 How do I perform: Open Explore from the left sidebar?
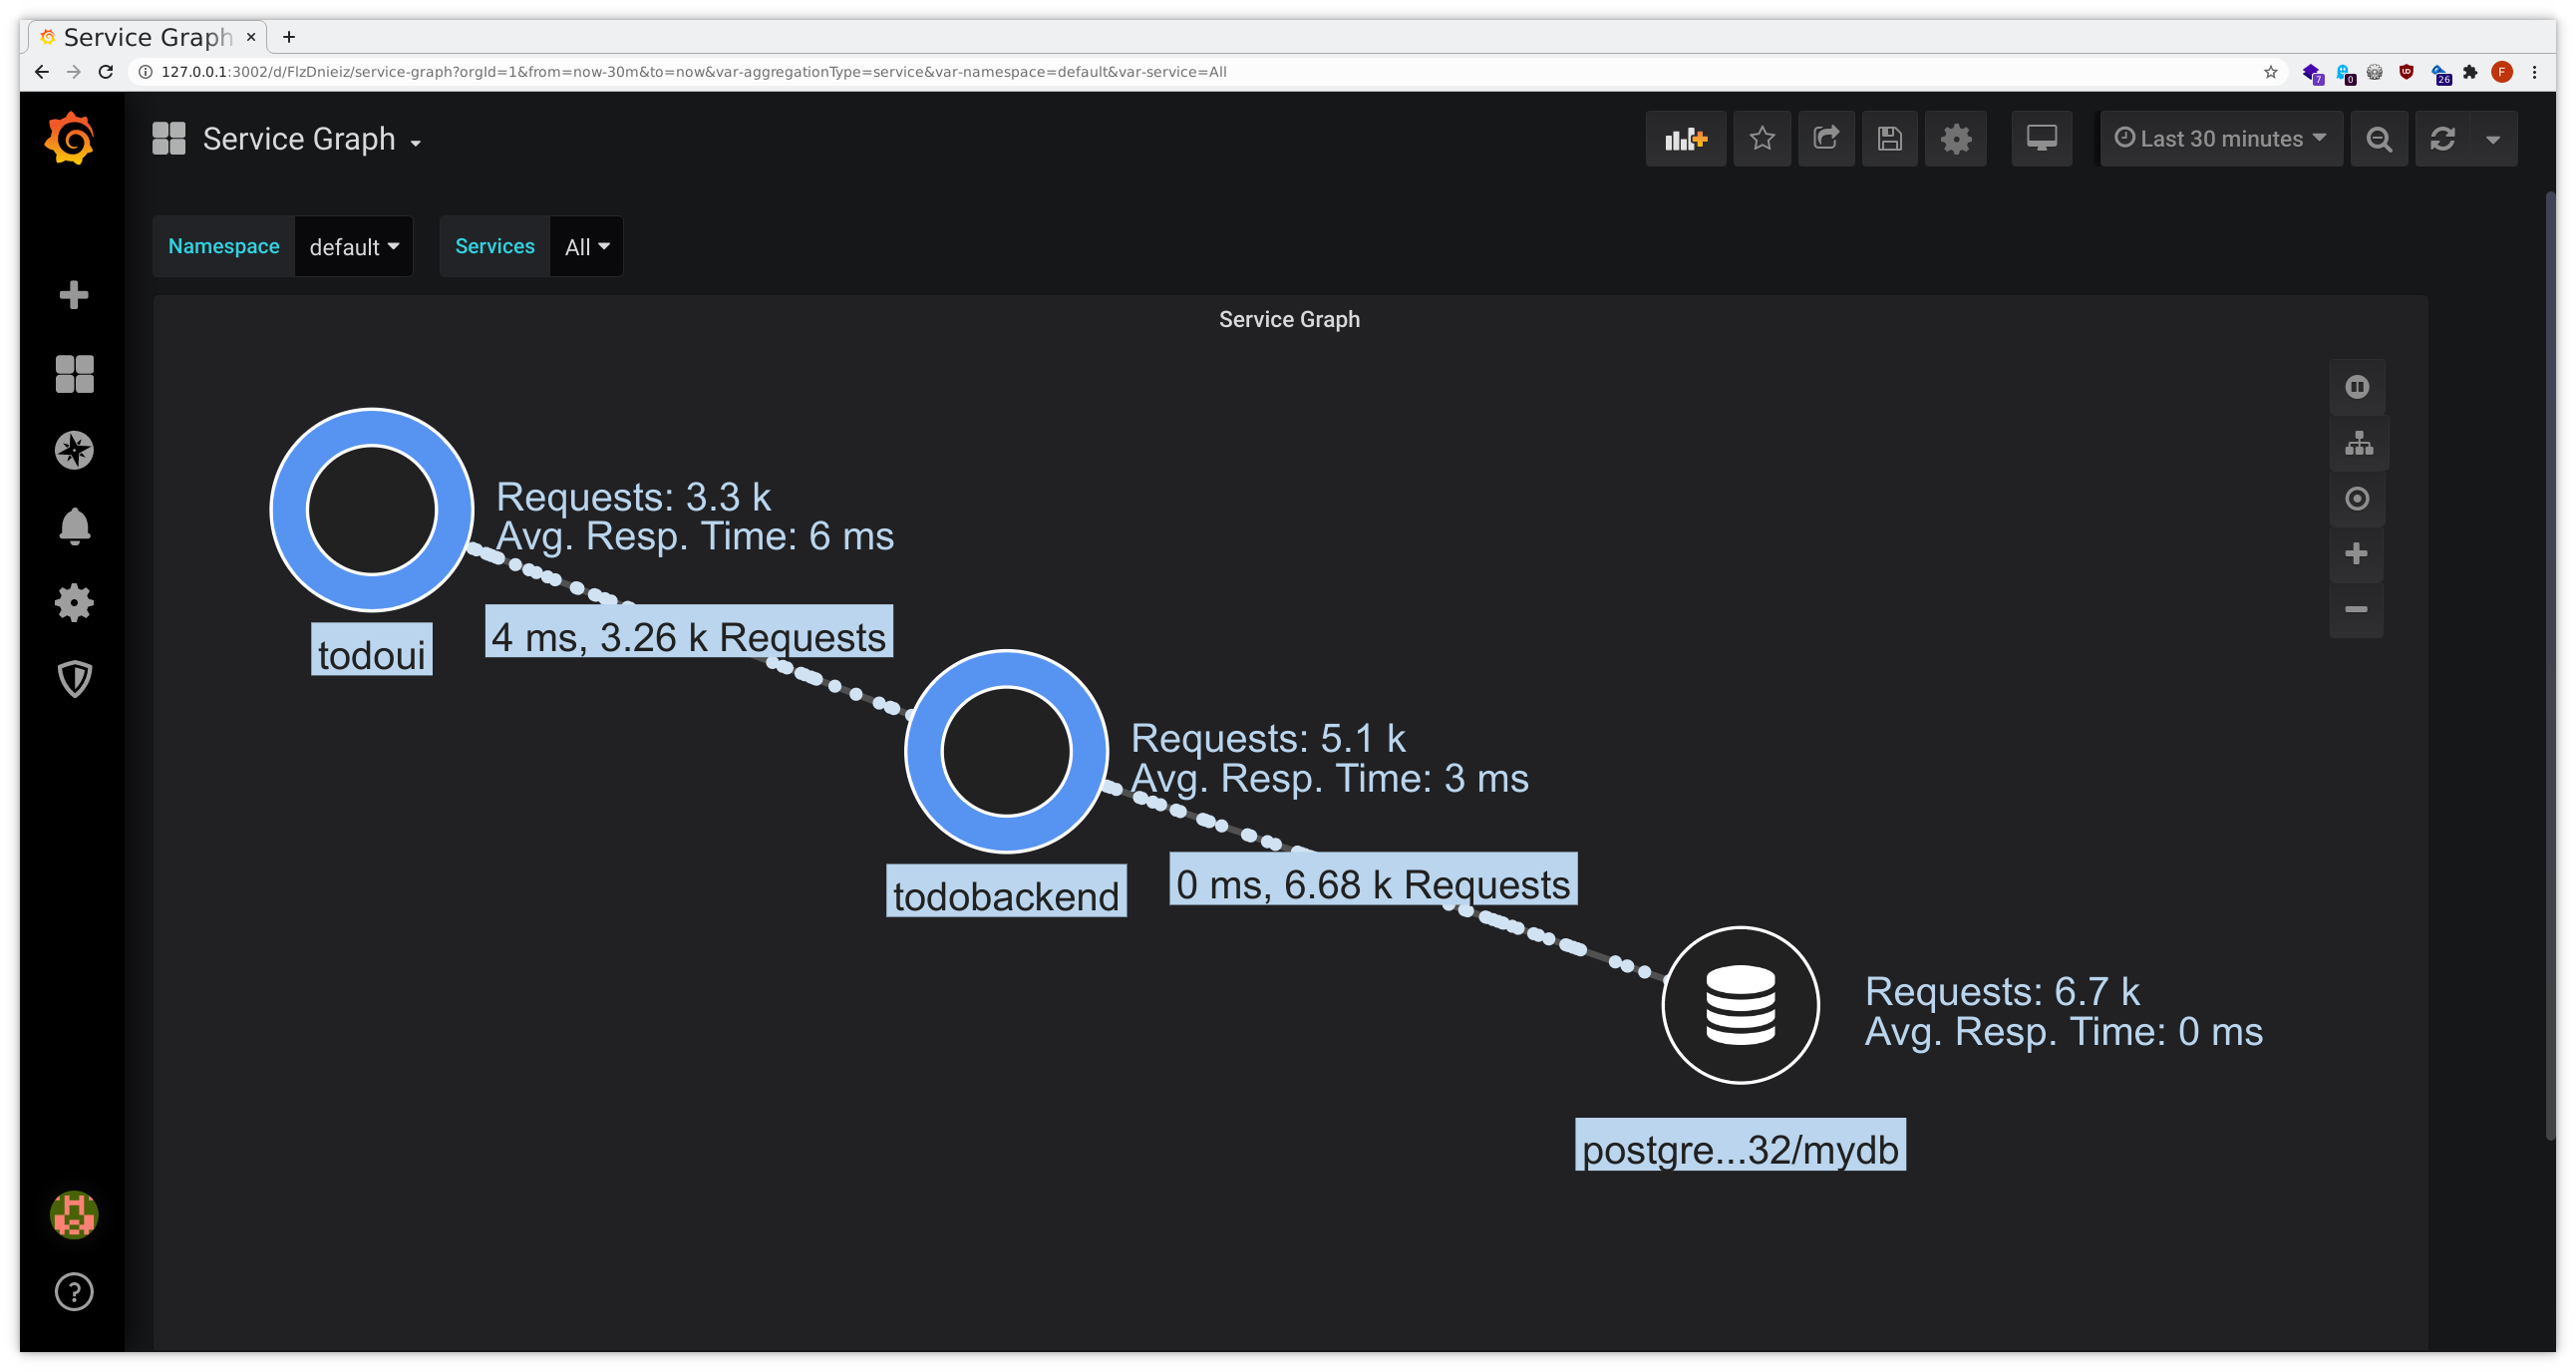[x=74, y=449]
